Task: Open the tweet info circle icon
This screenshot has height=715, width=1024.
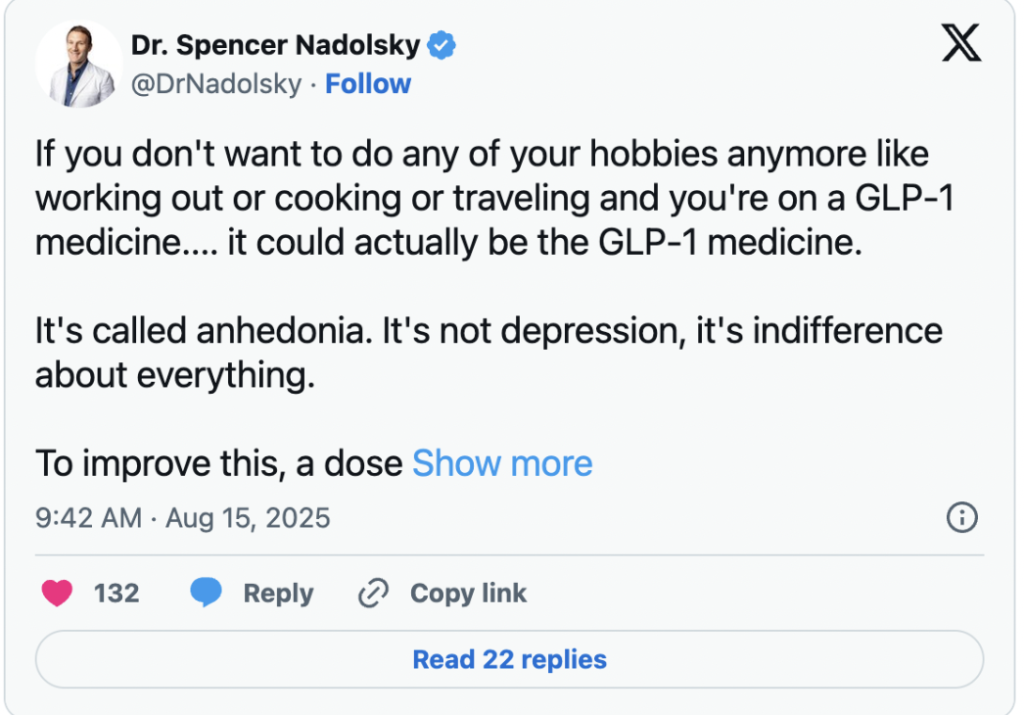Action: pyautogui.click(x=961, y=517)
